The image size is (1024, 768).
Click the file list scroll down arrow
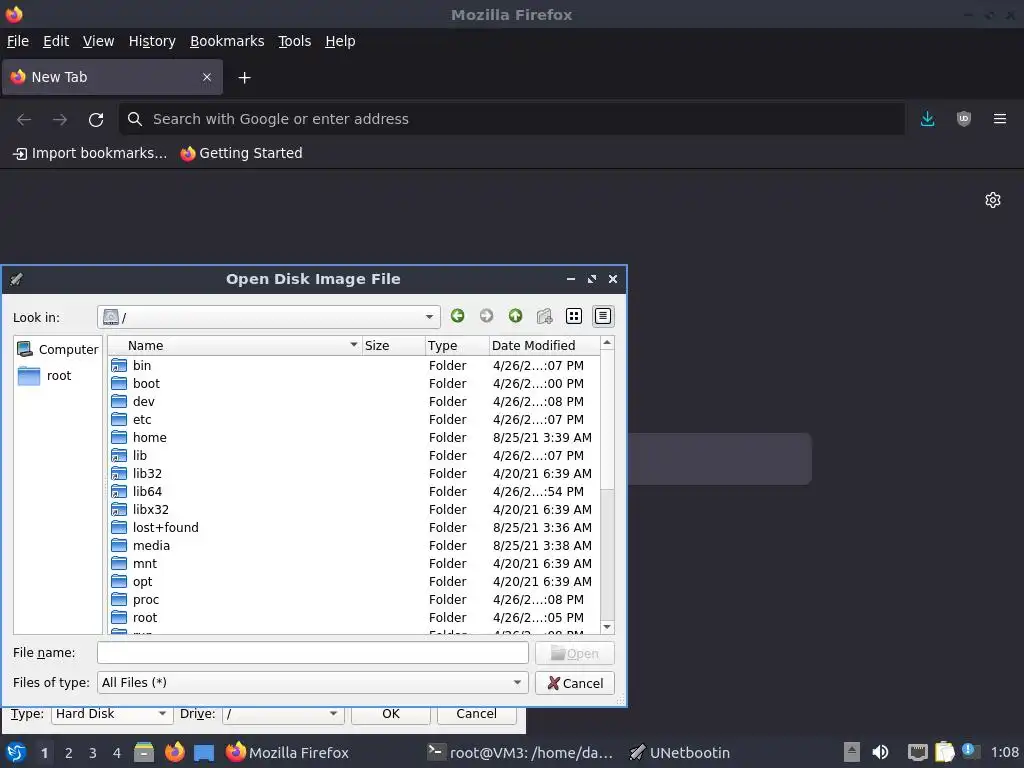[x=607, y=627]
